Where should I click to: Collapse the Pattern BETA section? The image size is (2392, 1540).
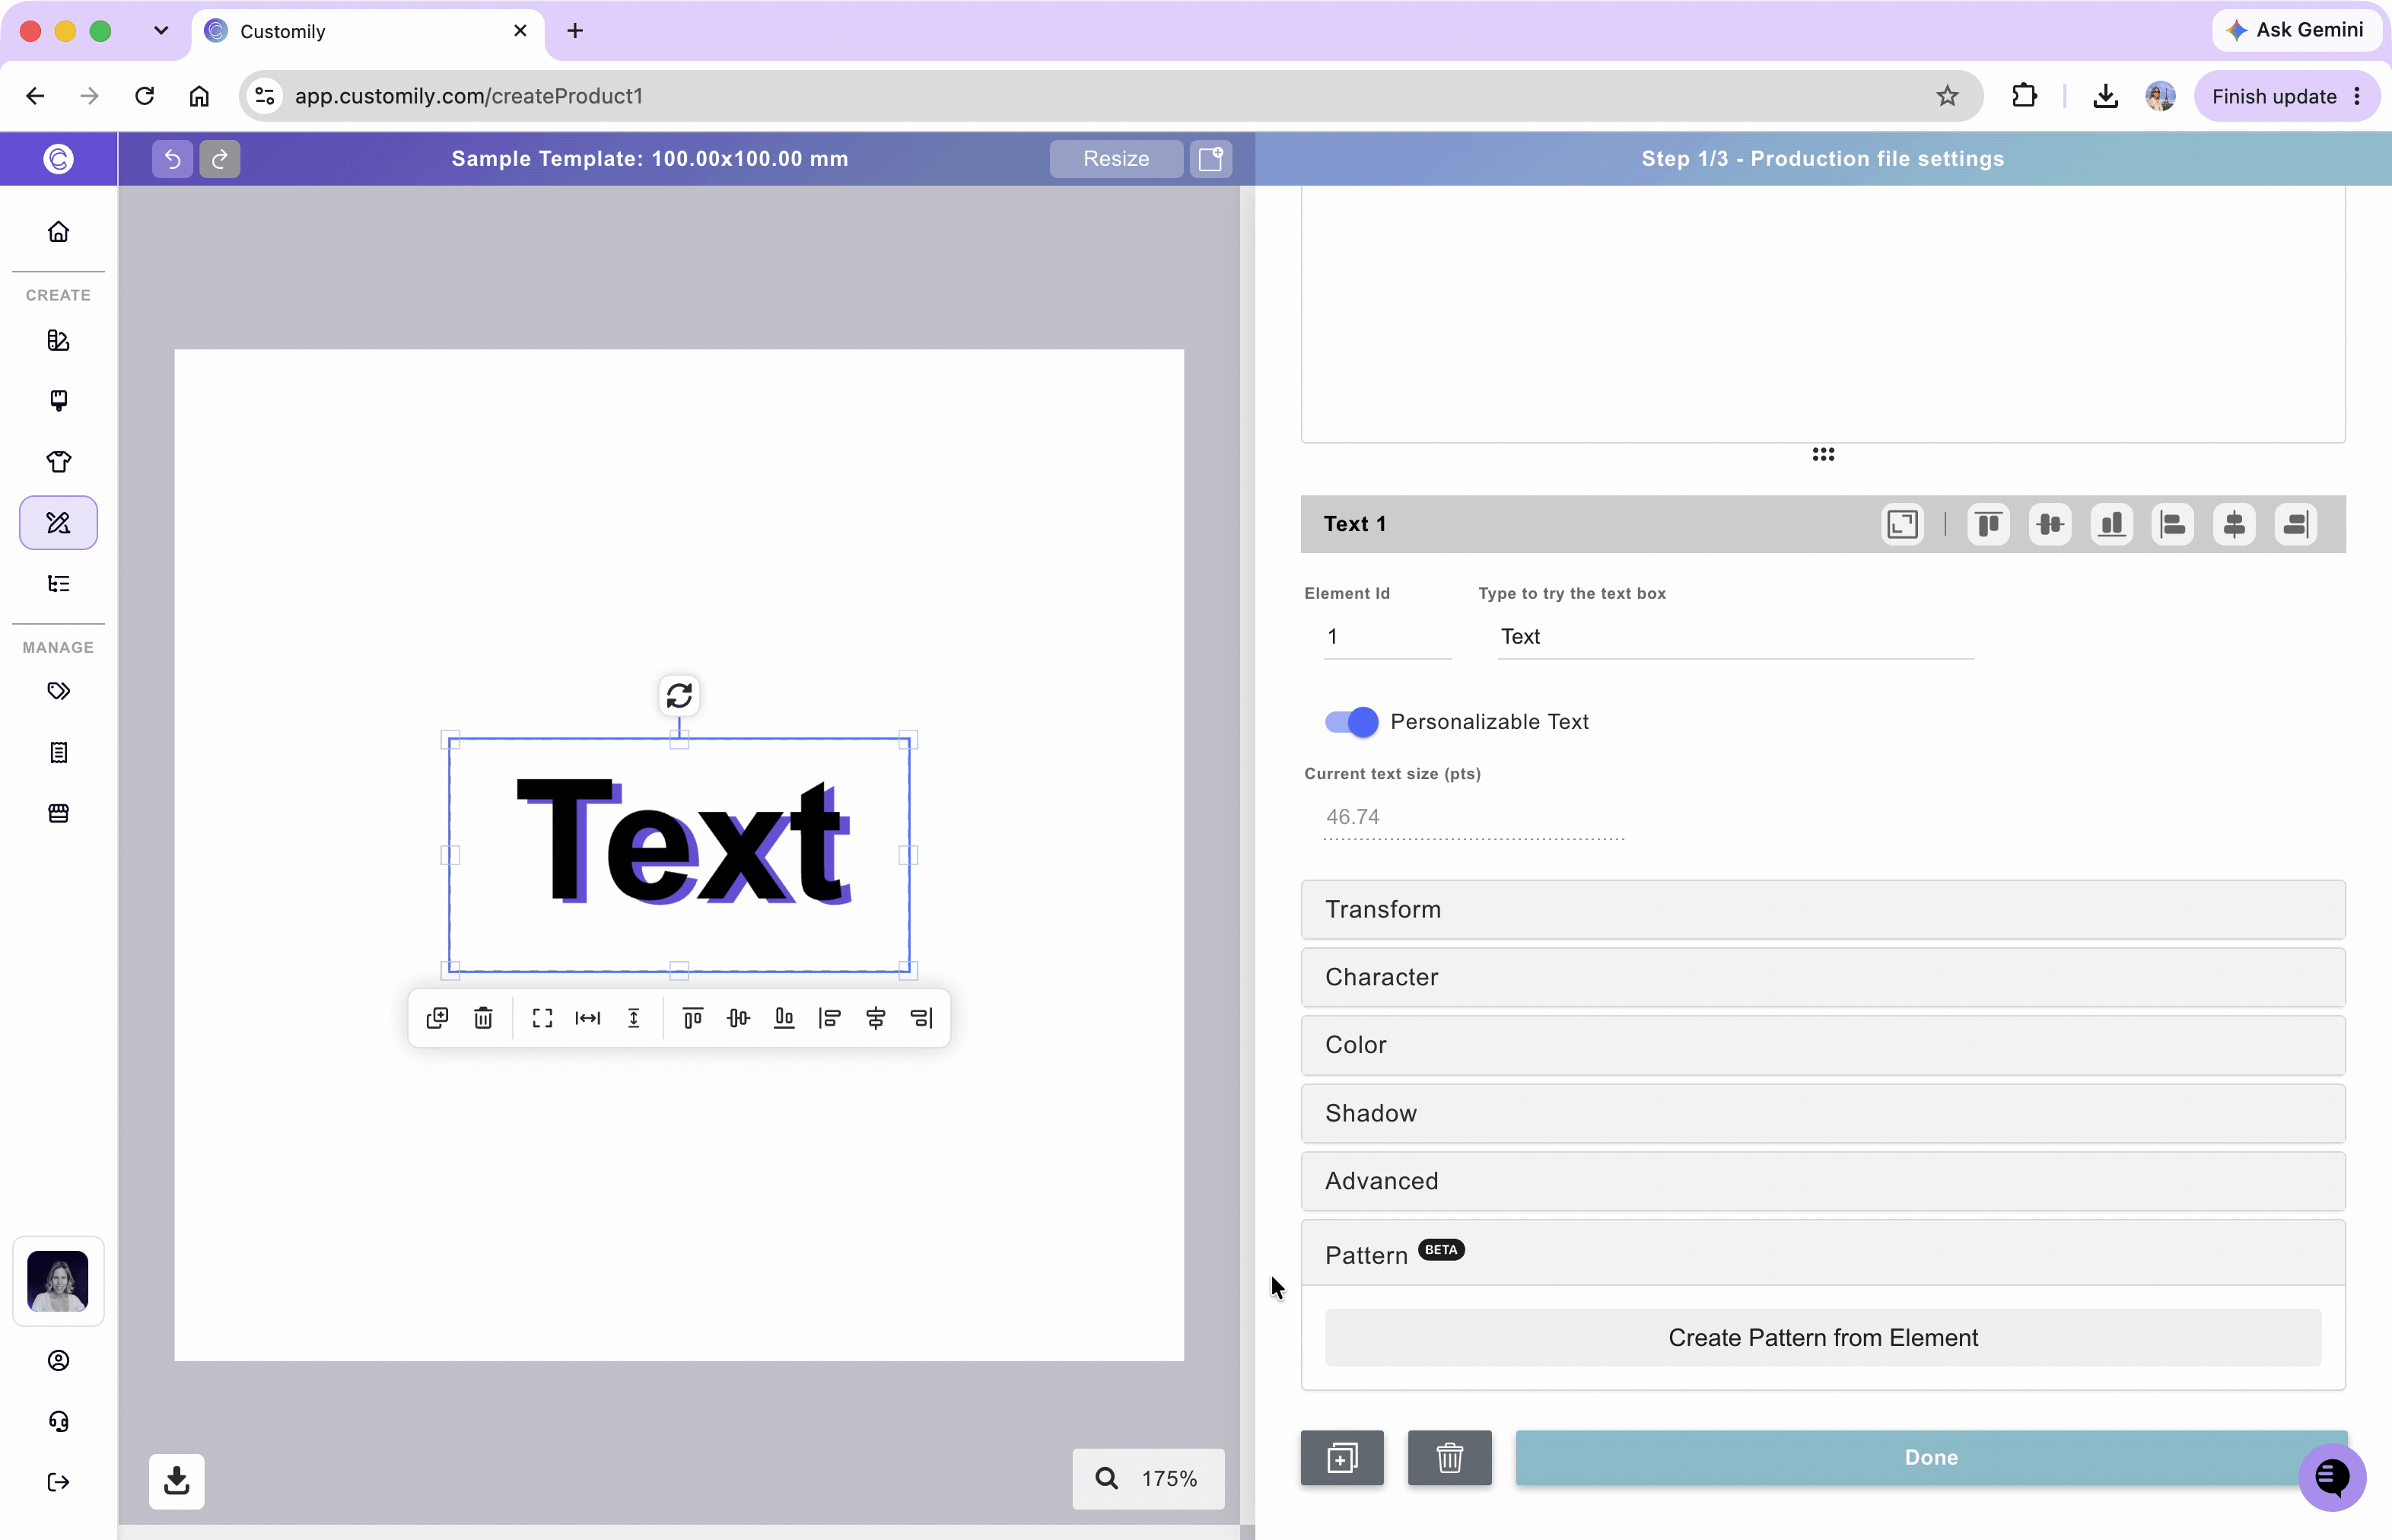click(1822, 1253)
